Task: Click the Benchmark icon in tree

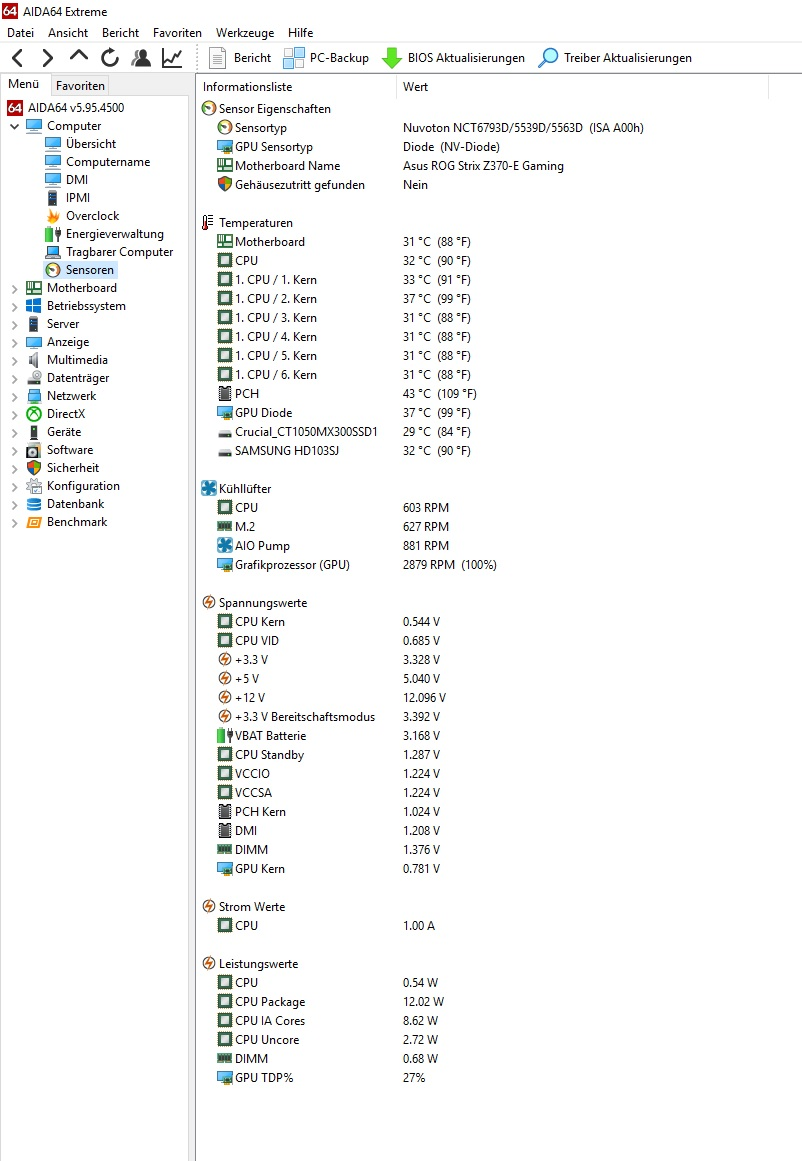Action: pyautogui.click(x=34, y=522)
